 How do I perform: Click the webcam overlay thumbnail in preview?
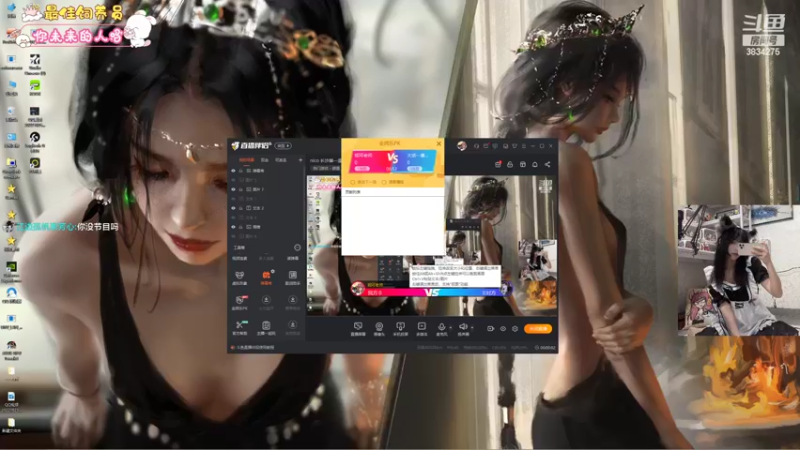click(538, 259)
